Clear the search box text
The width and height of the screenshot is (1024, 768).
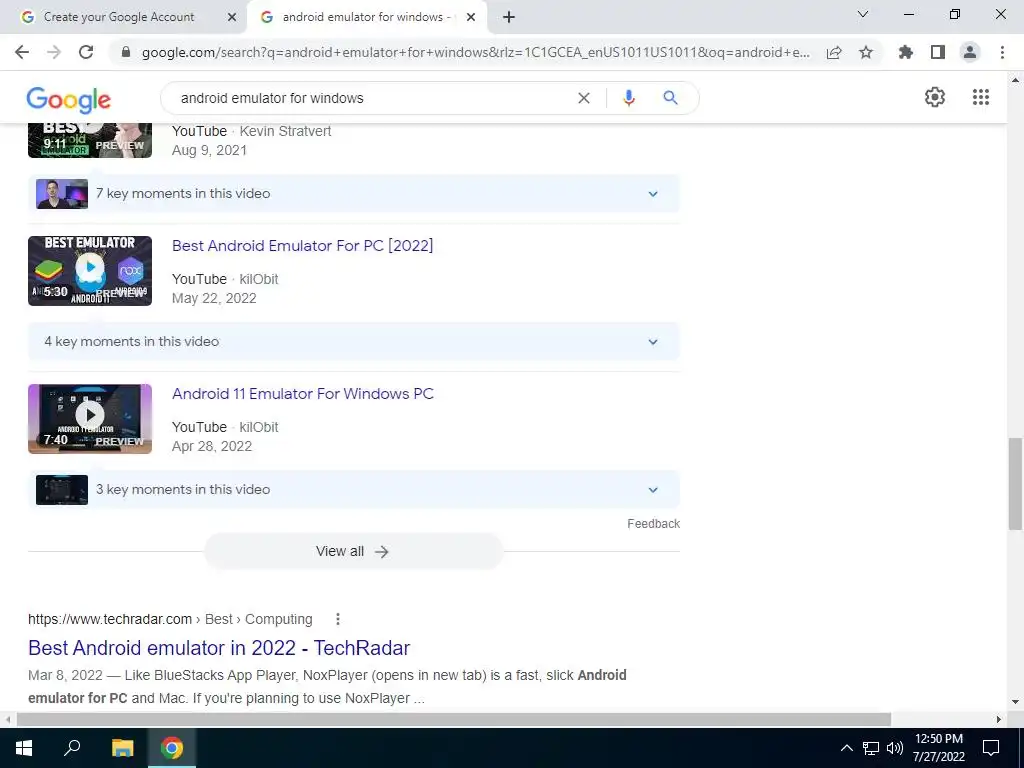tap(584, 98)
